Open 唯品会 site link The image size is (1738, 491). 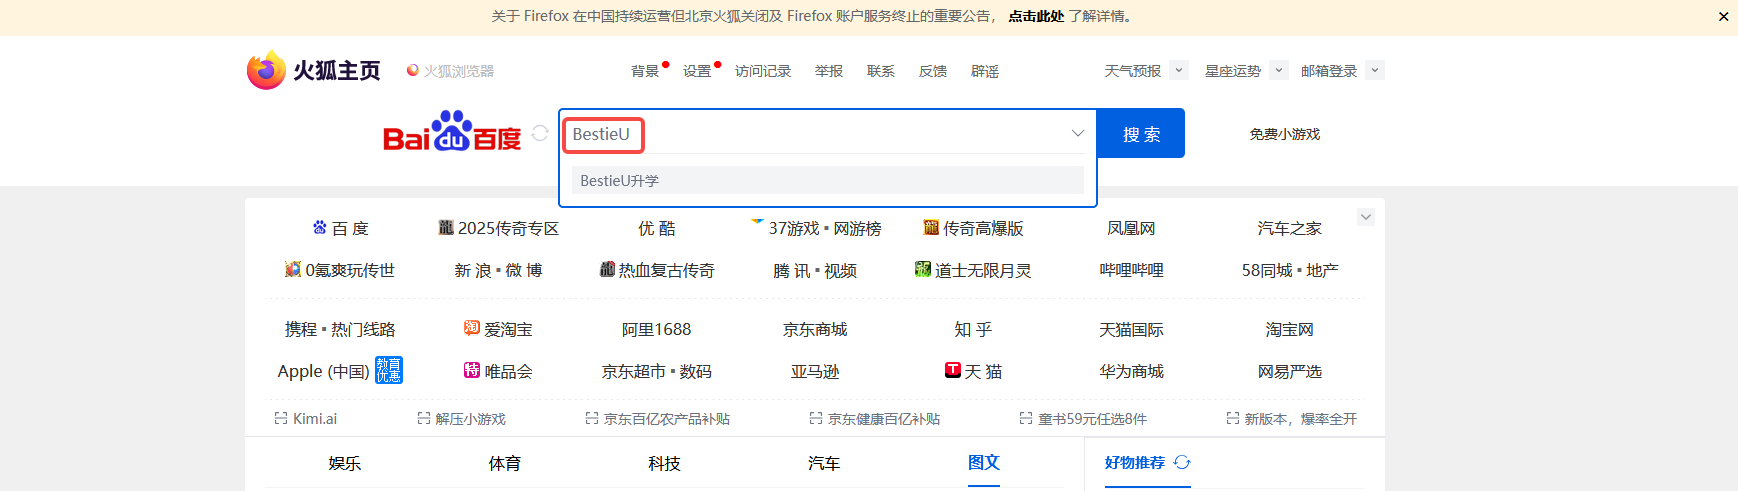point(498,371)
